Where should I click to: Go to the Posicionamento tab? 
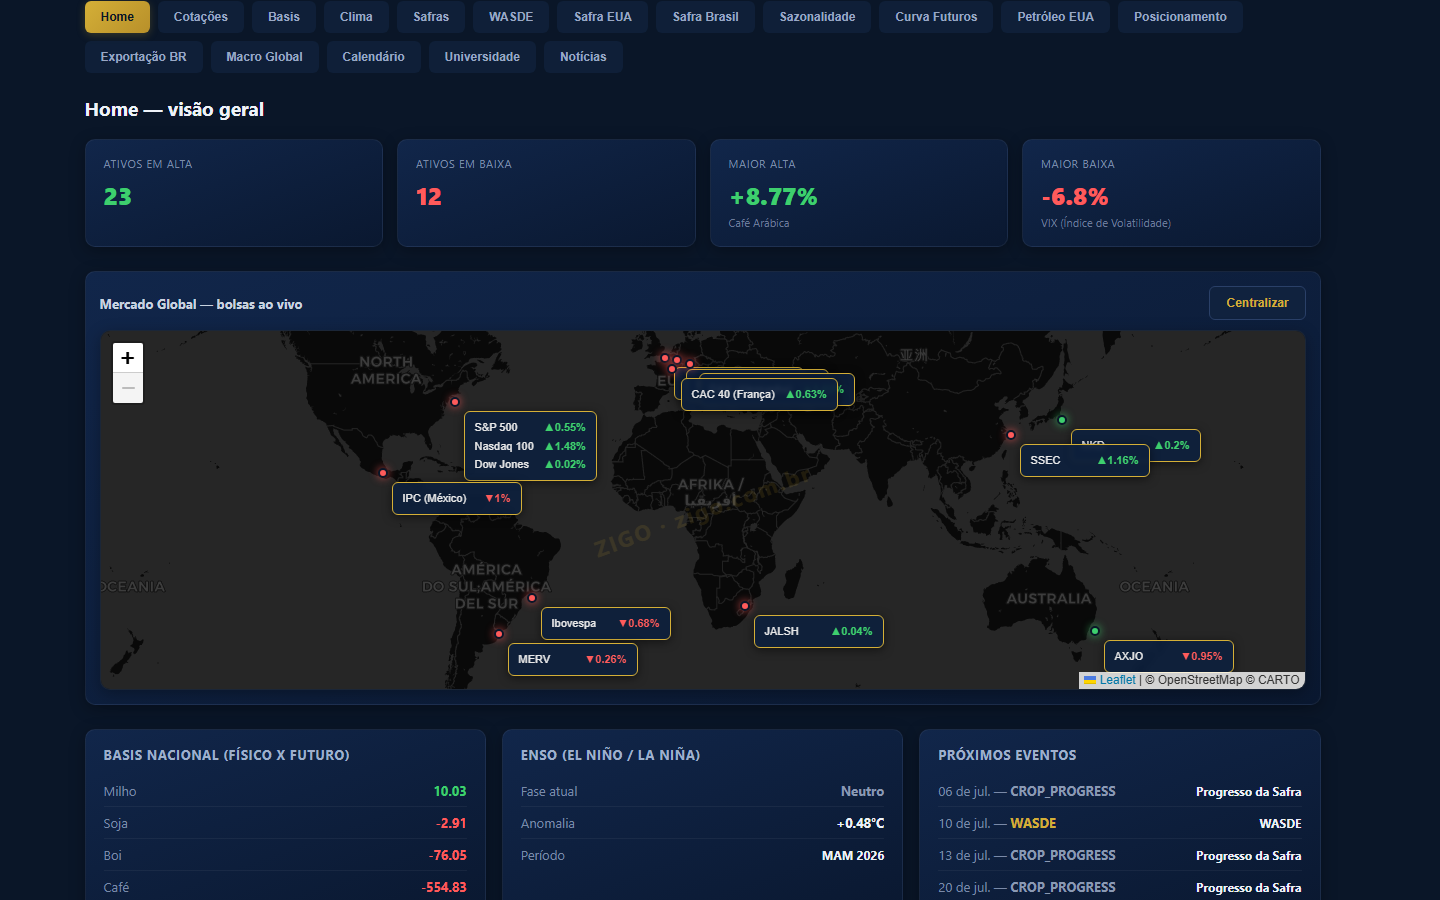click(x=1180, y=17)
